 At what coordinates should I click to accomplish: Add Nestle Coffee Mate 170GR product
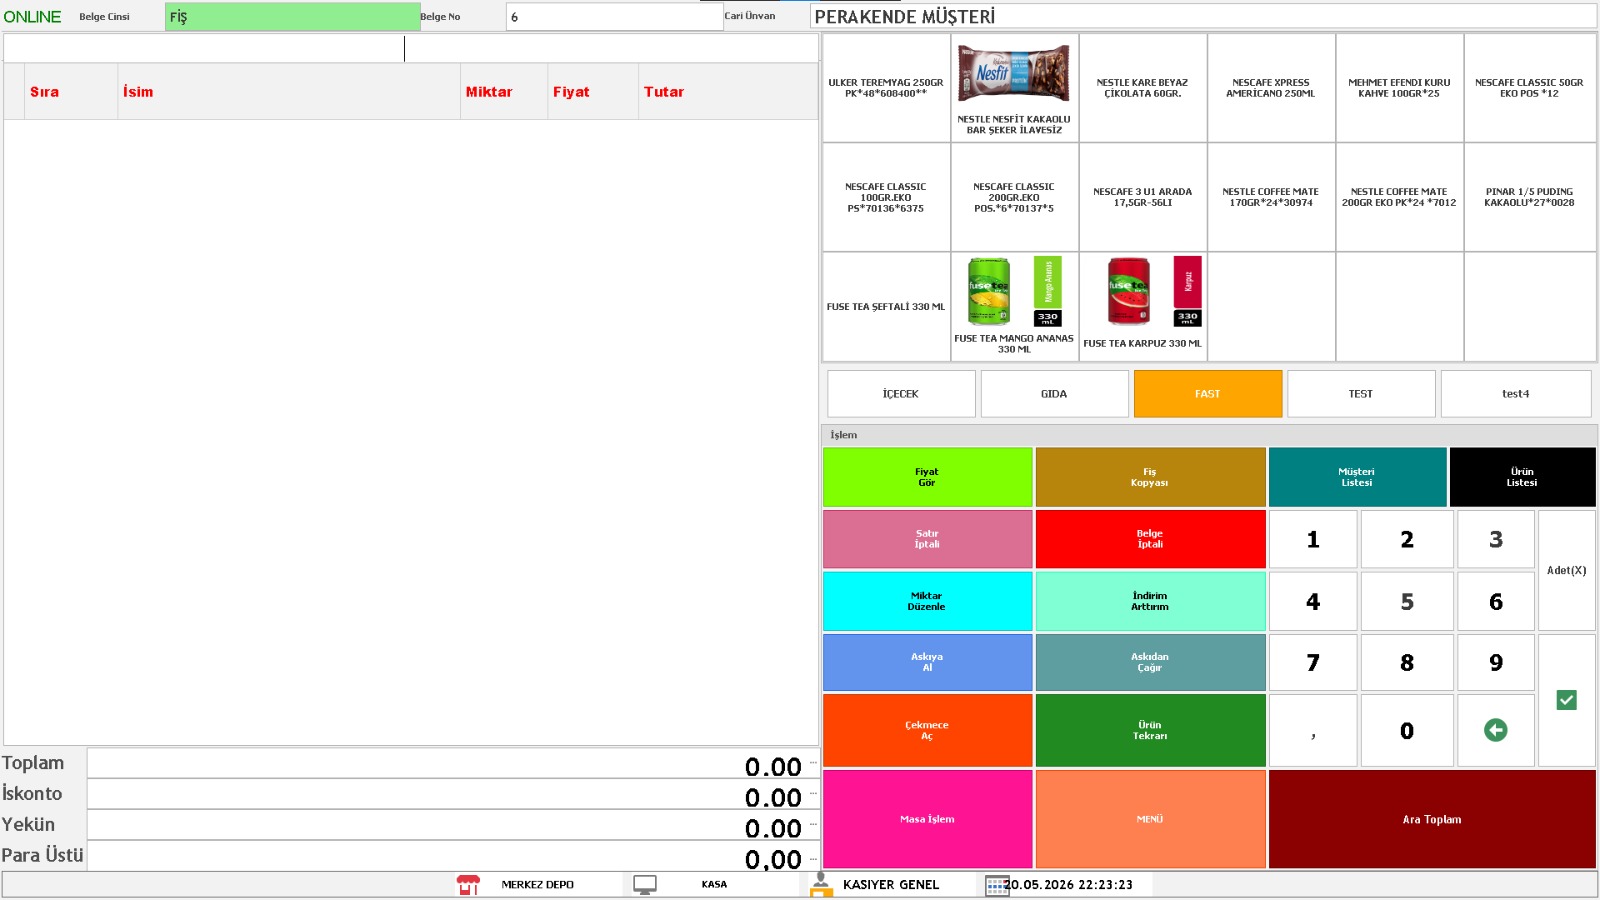click(1271, 197)
